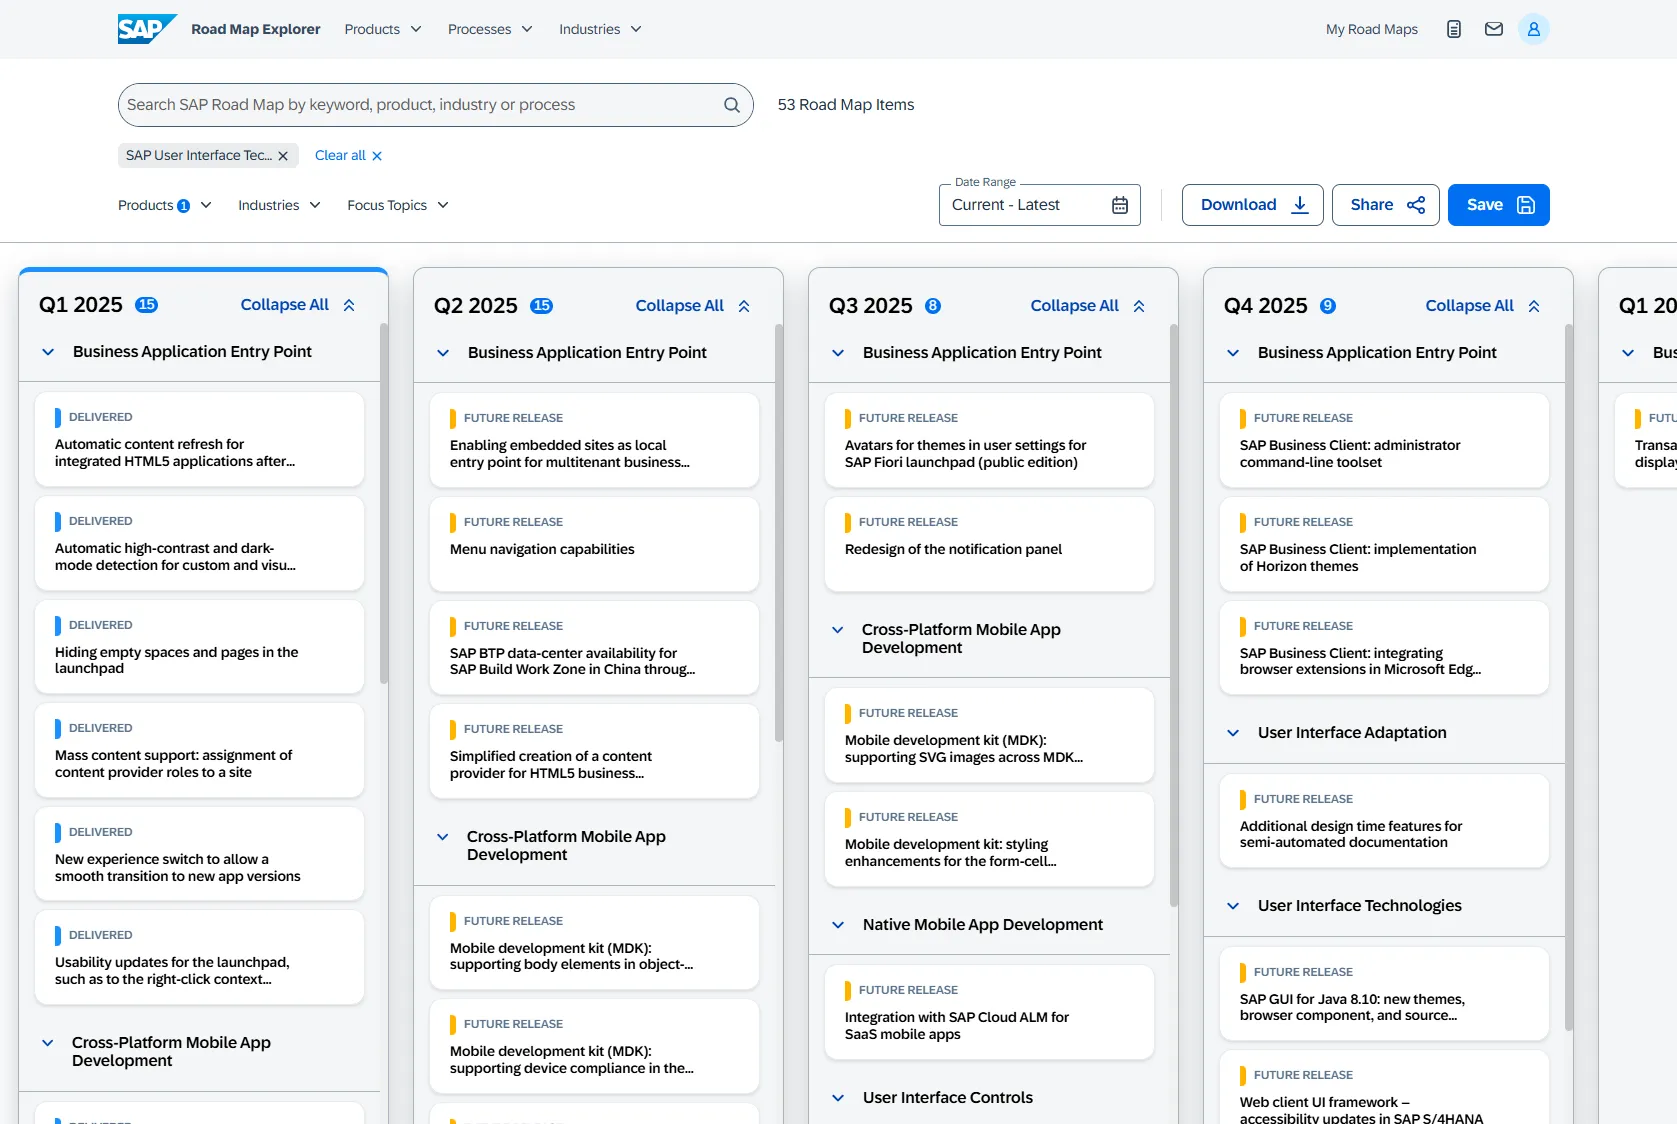Click the Q1 2025 column scrollbar

pos(384,502)
